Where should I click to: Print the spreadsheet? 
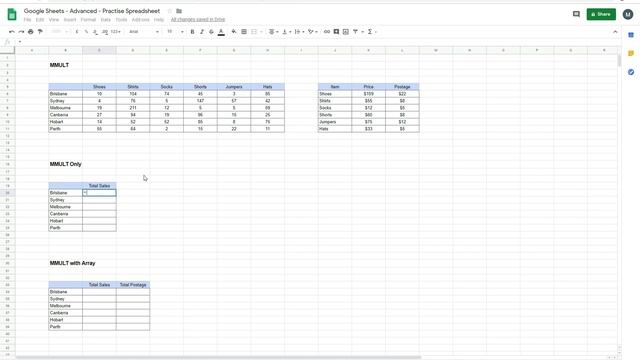pos(31,31)
